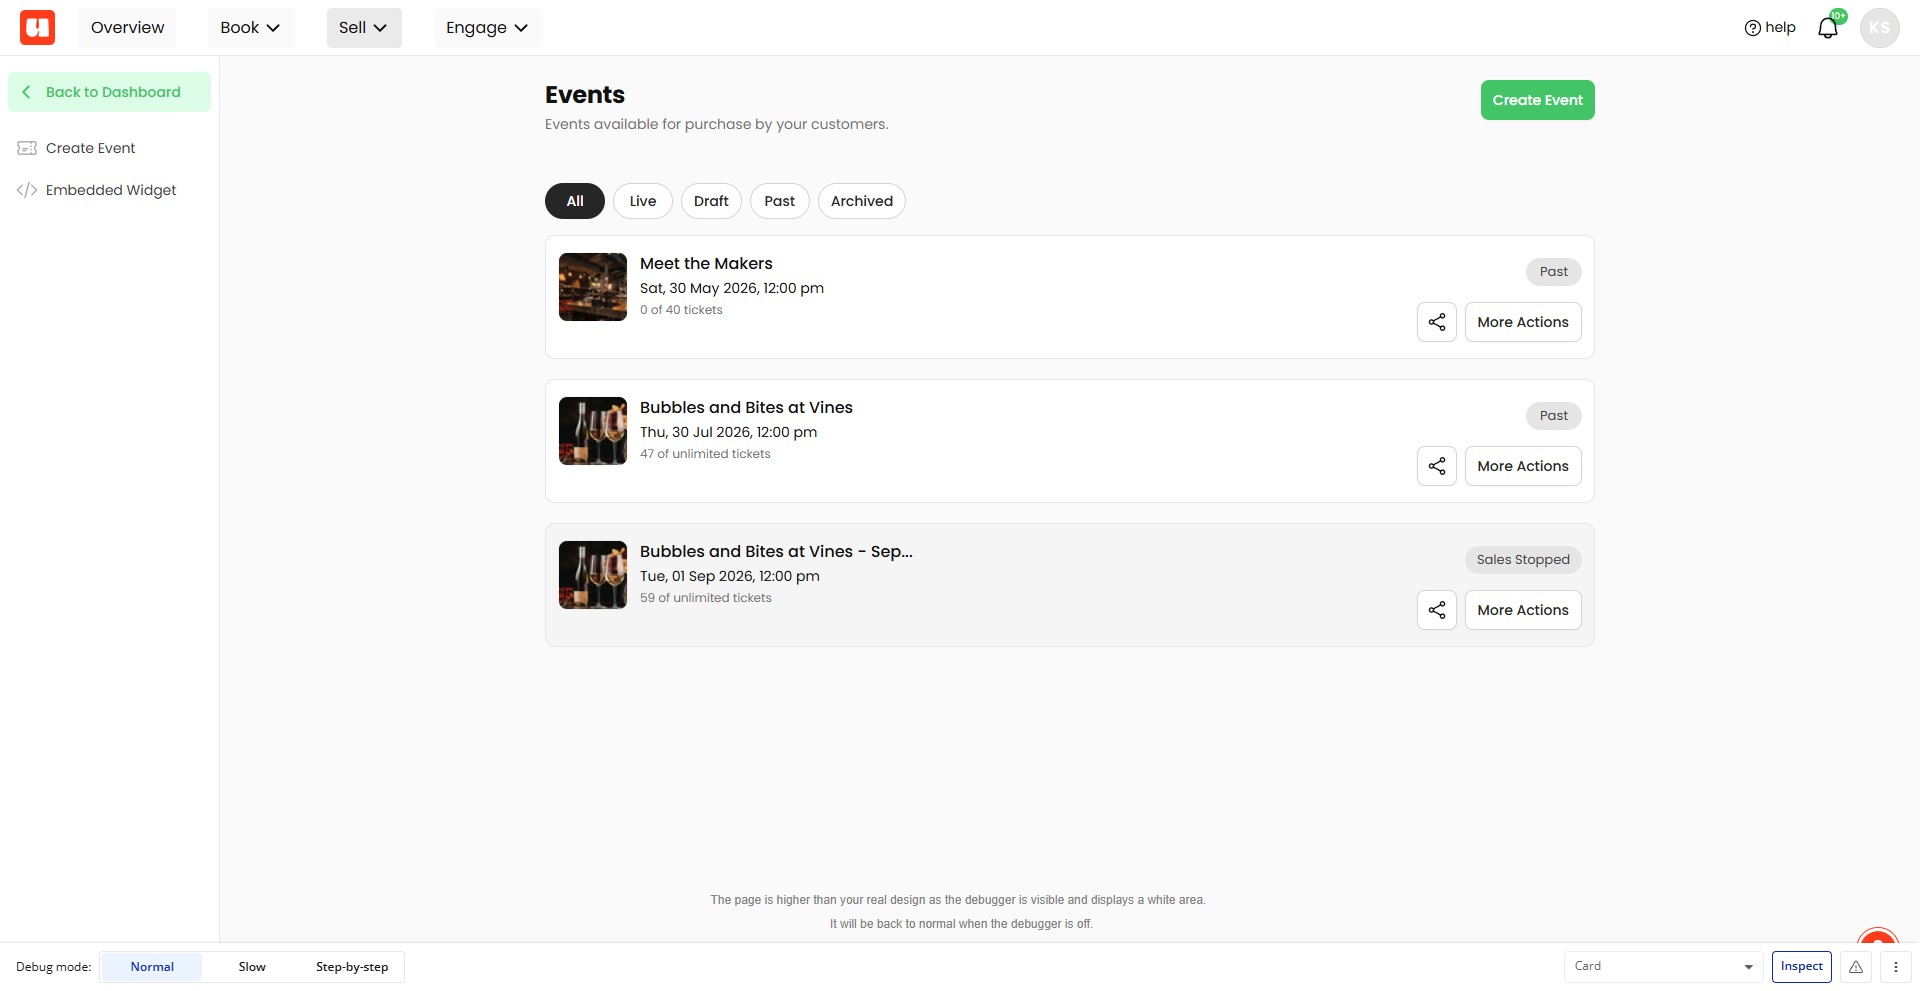The height and width of the screenshot is (991, 1920).
Task: Open the help icon link
Action: (1770, 27)
